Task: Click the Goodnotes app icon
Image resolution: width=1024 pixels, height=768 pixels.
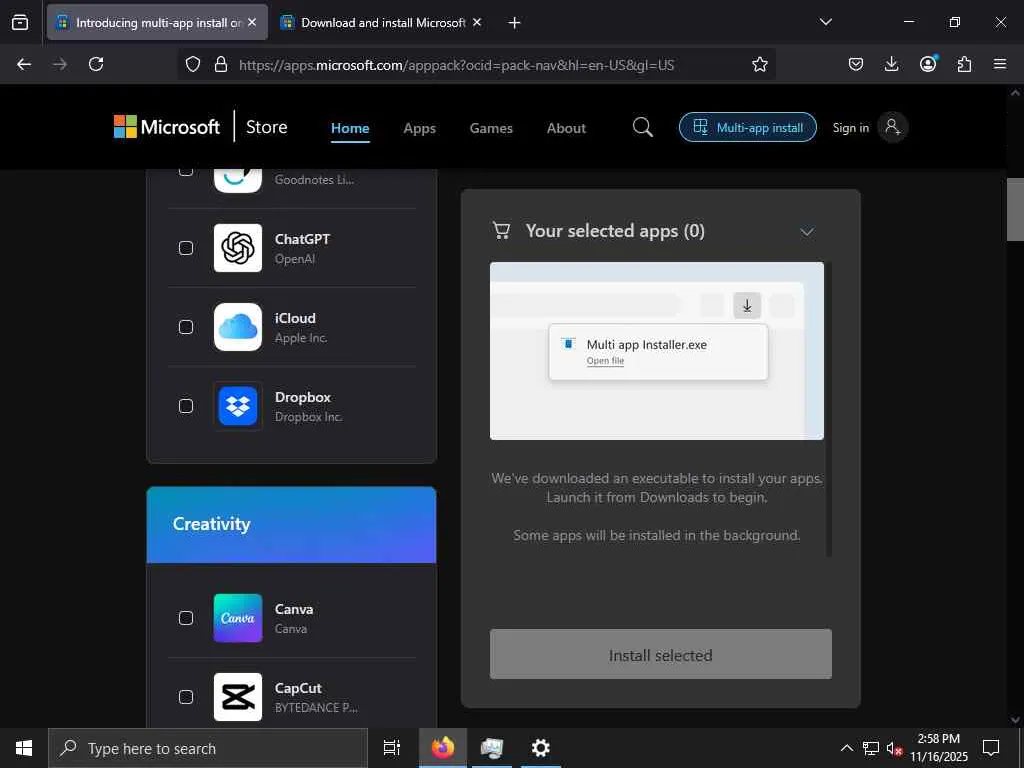Action: click(x=238, y=180)
